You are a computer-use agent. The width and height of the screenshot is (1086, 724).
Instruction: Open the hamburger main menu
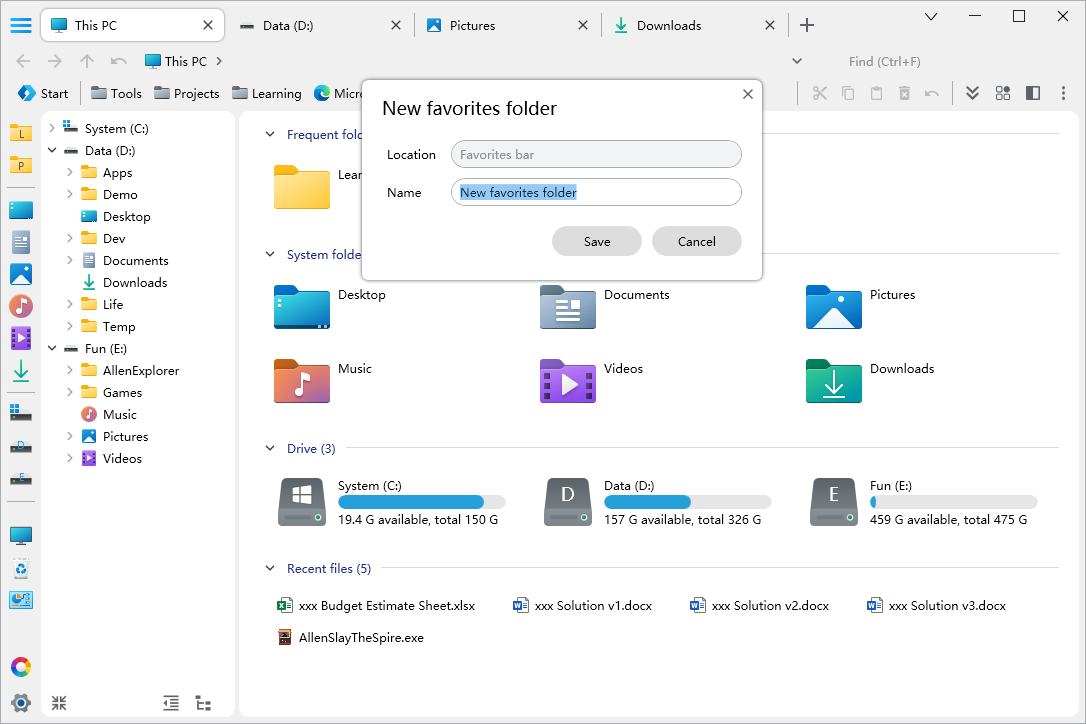[x=21, y=25]
